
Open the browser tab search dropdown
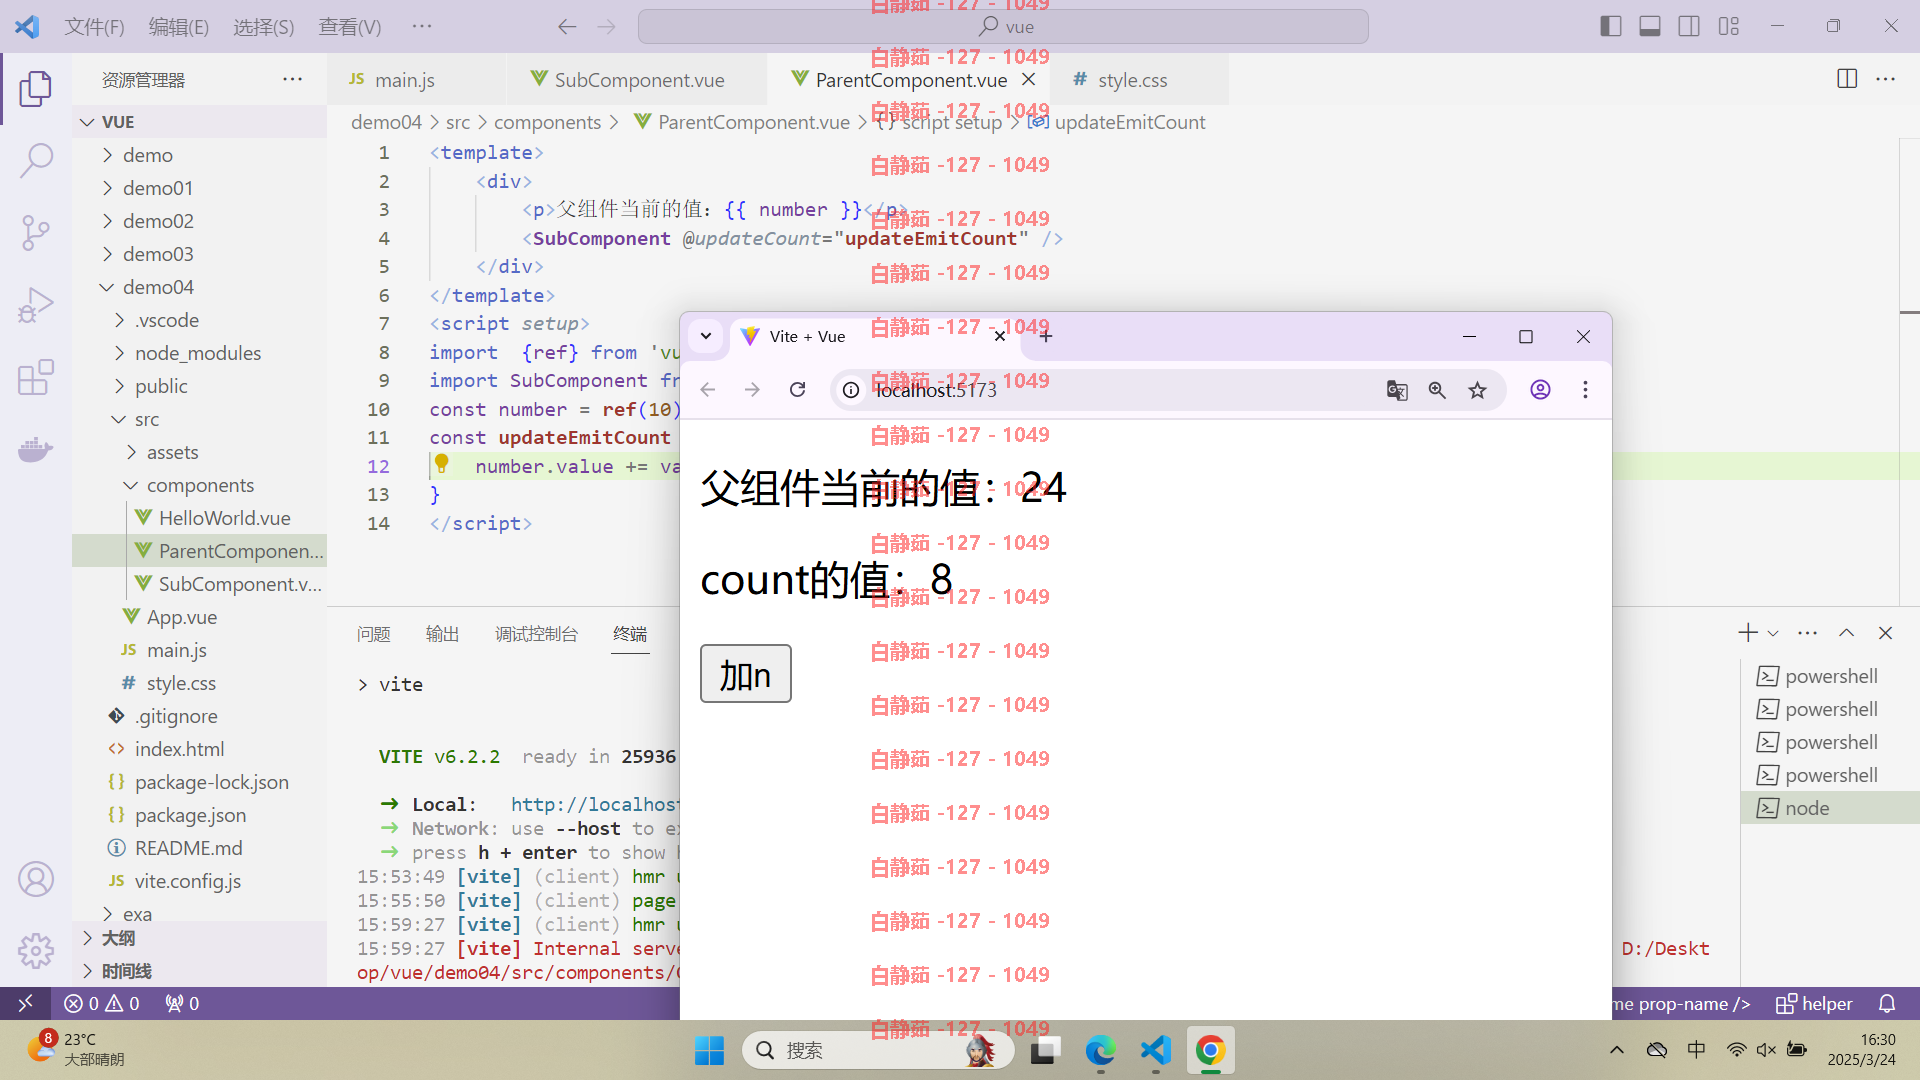coord(706,336)
